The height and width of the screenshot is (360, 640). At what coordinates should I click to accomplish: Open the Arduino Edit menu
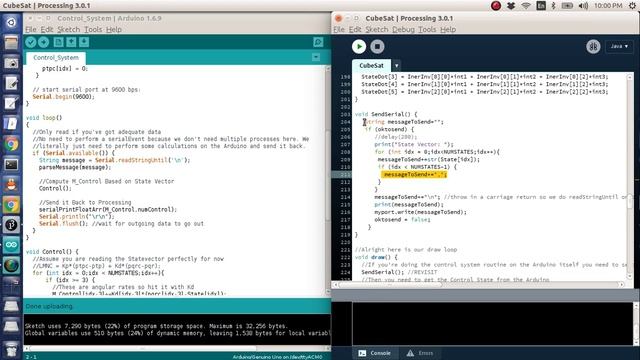(x=47, y=29)
